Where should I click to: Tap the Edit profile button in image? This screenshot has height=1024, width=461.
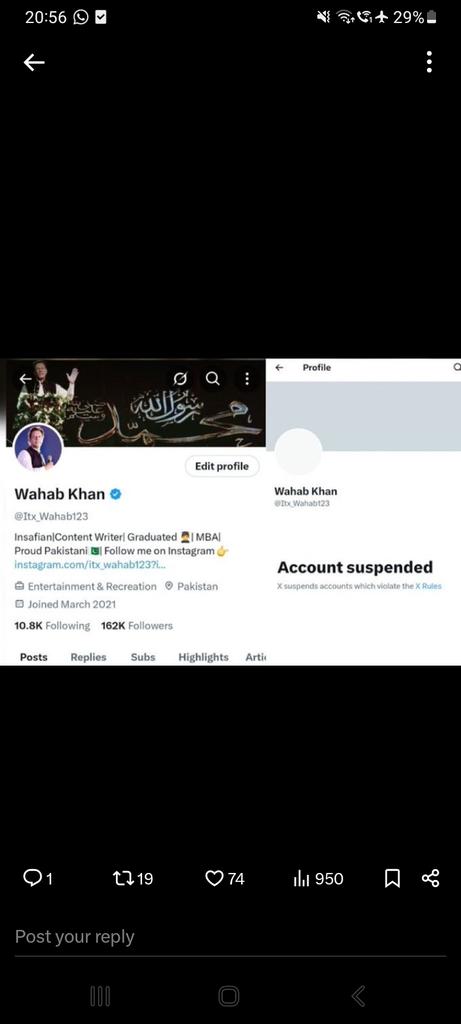[x=222, y=466]
